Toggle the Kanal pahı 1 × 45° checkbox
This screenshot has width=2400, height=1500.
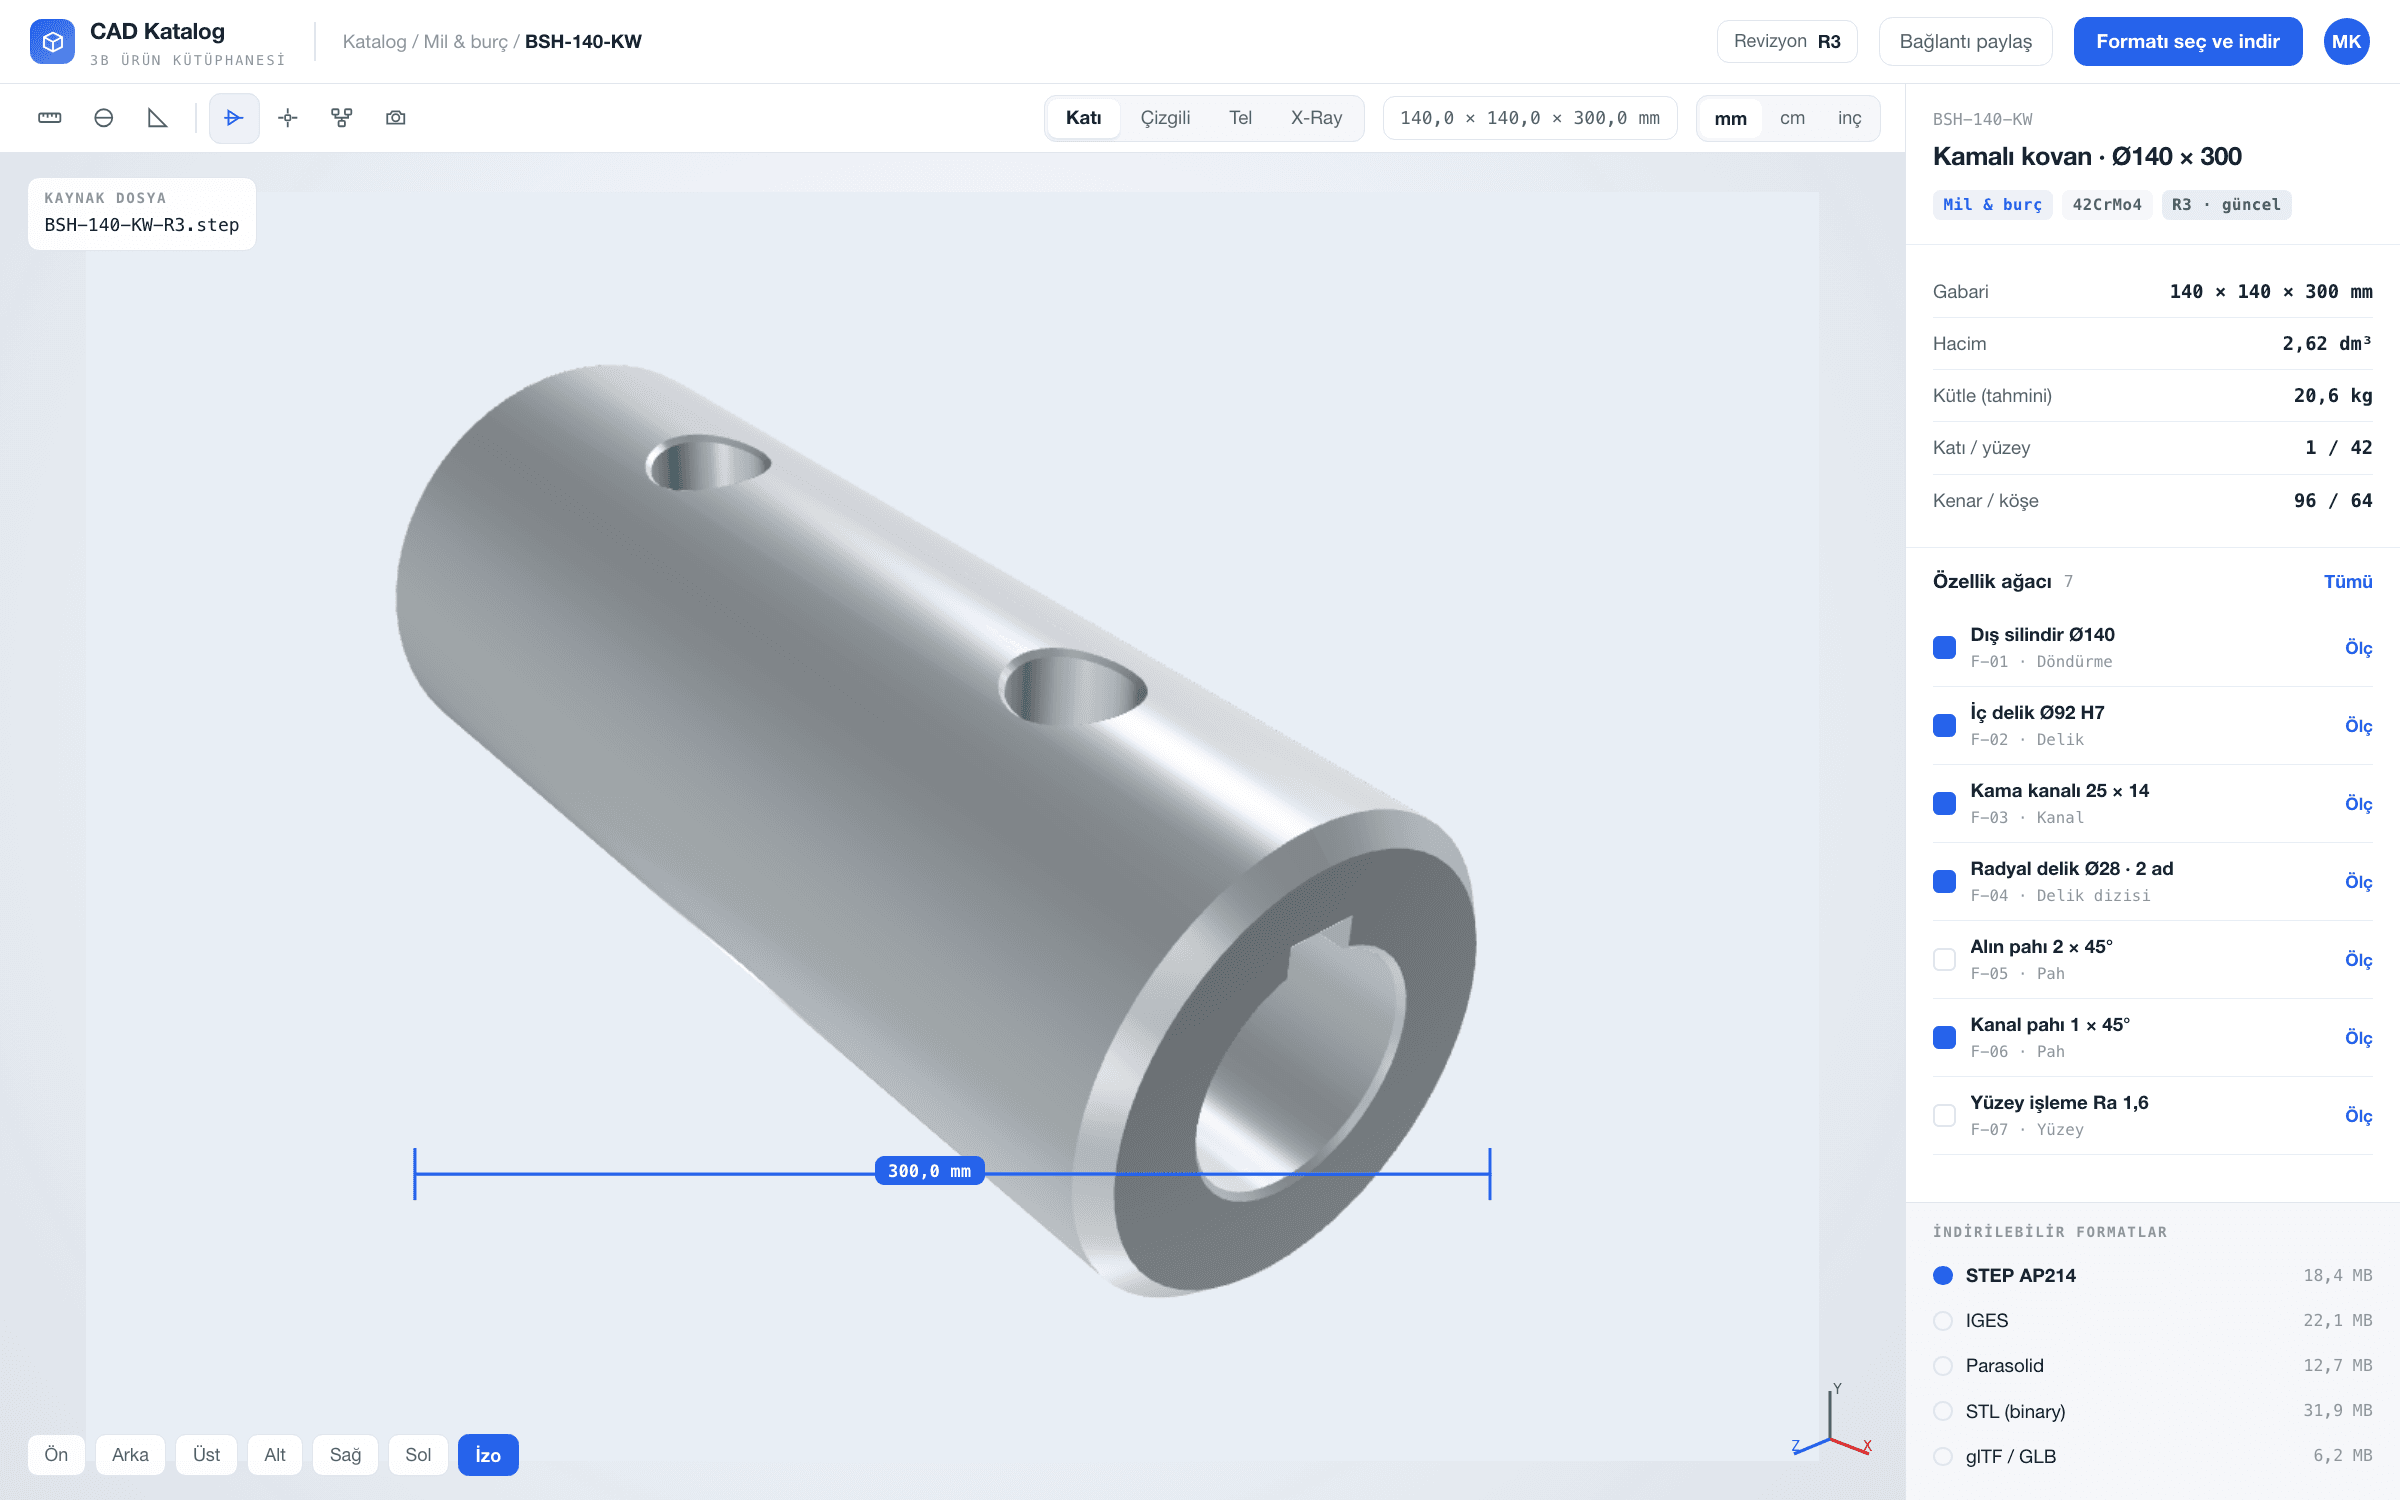point(1944,1037)
